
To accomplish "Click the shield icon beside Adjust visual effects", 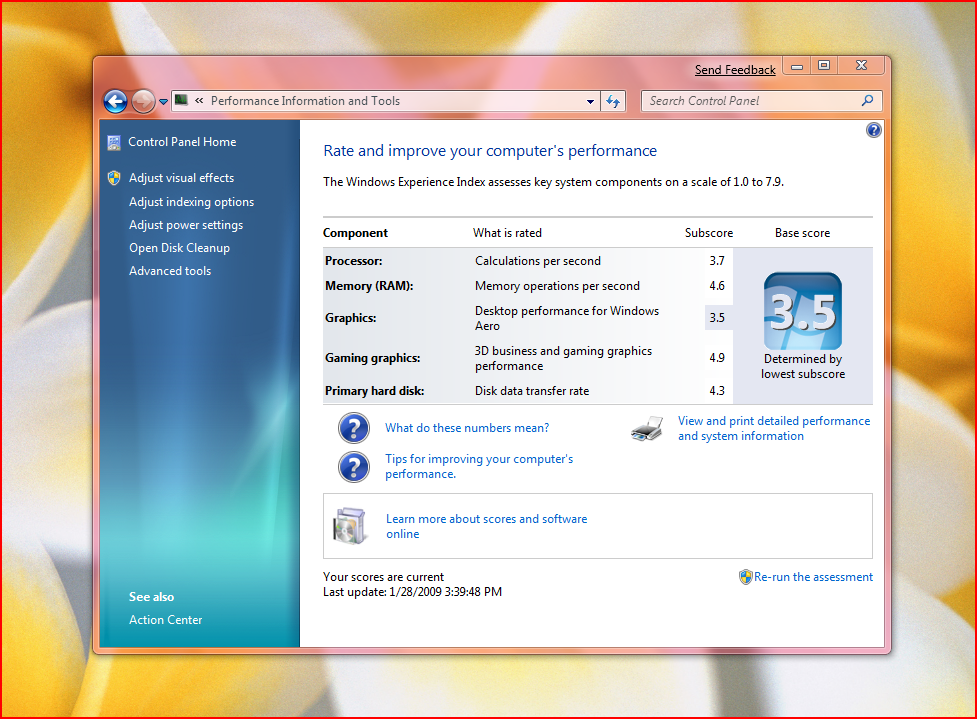I will [x=114, y=178].
